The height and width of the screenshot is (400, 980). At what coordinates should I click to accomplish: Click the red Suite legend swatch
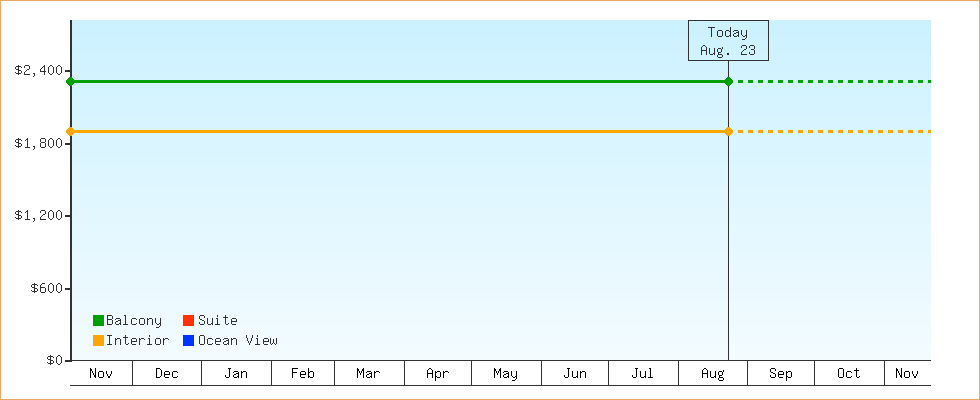click(188, 321)
